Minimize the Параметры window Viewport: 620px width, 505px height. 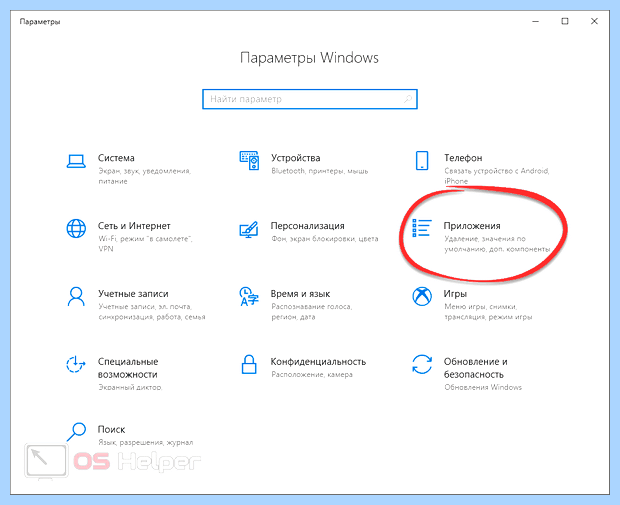536,21
